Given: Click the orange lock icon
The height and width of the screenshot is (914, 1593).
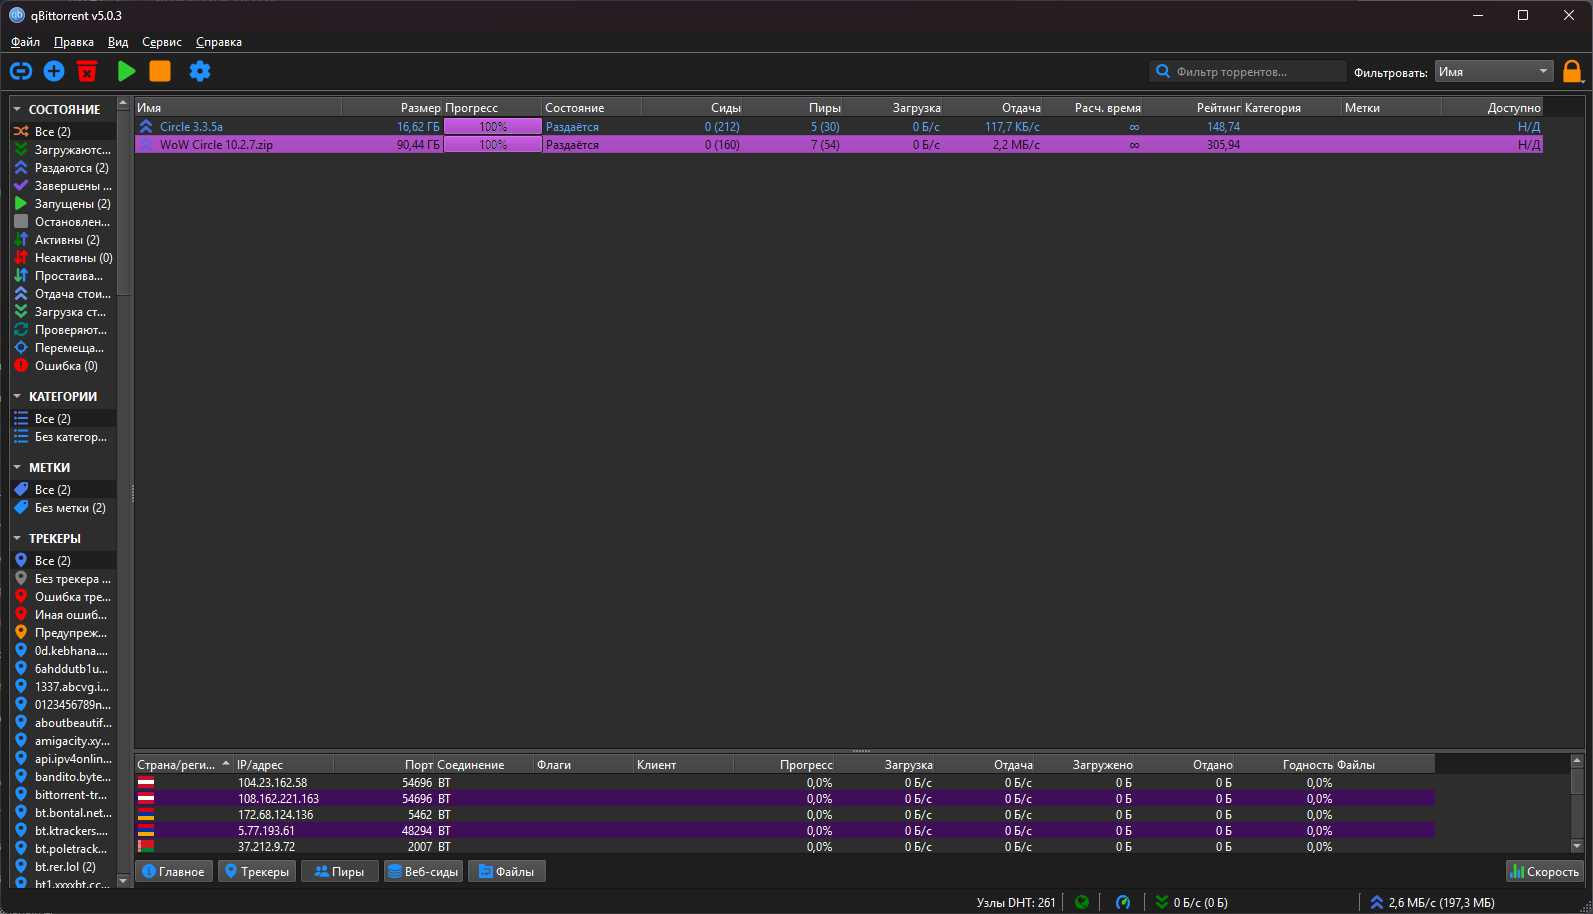Looking at the screenshot, I should (1572, 71).
